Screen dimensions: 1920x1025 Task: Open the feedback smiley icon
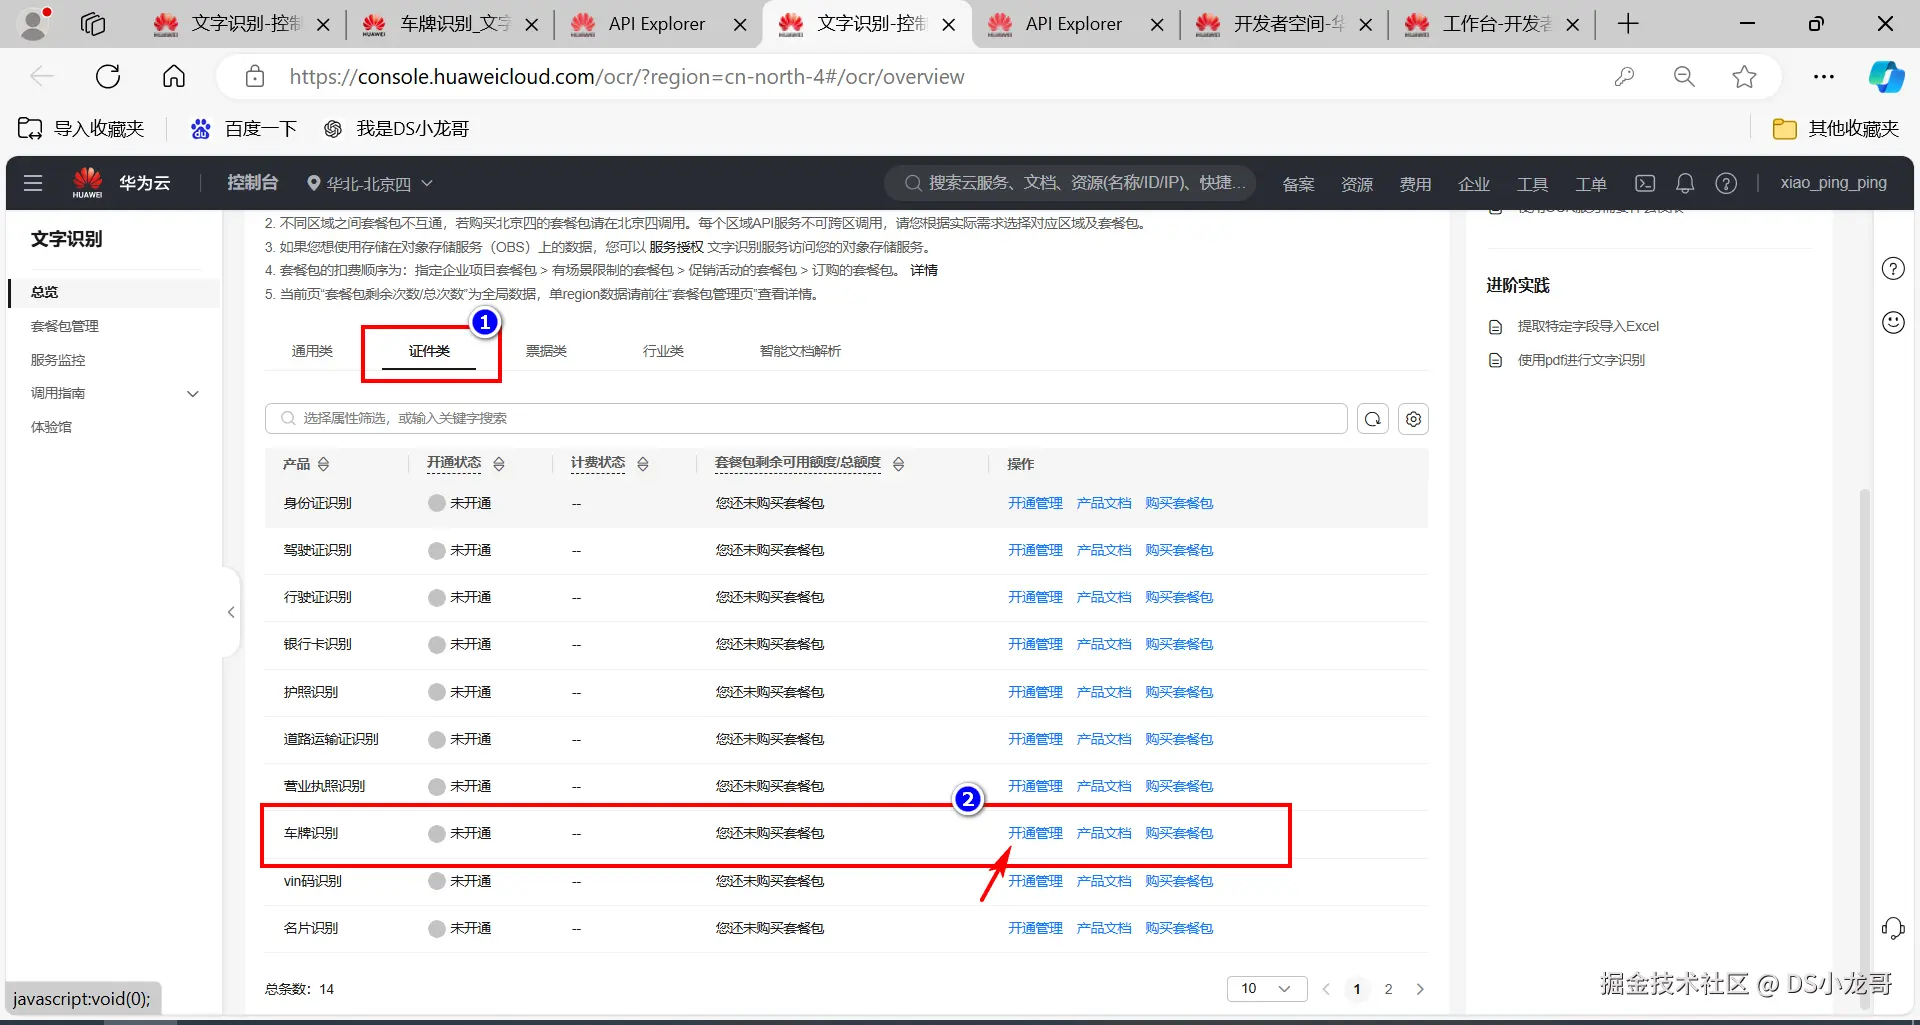pos(1893,322)
